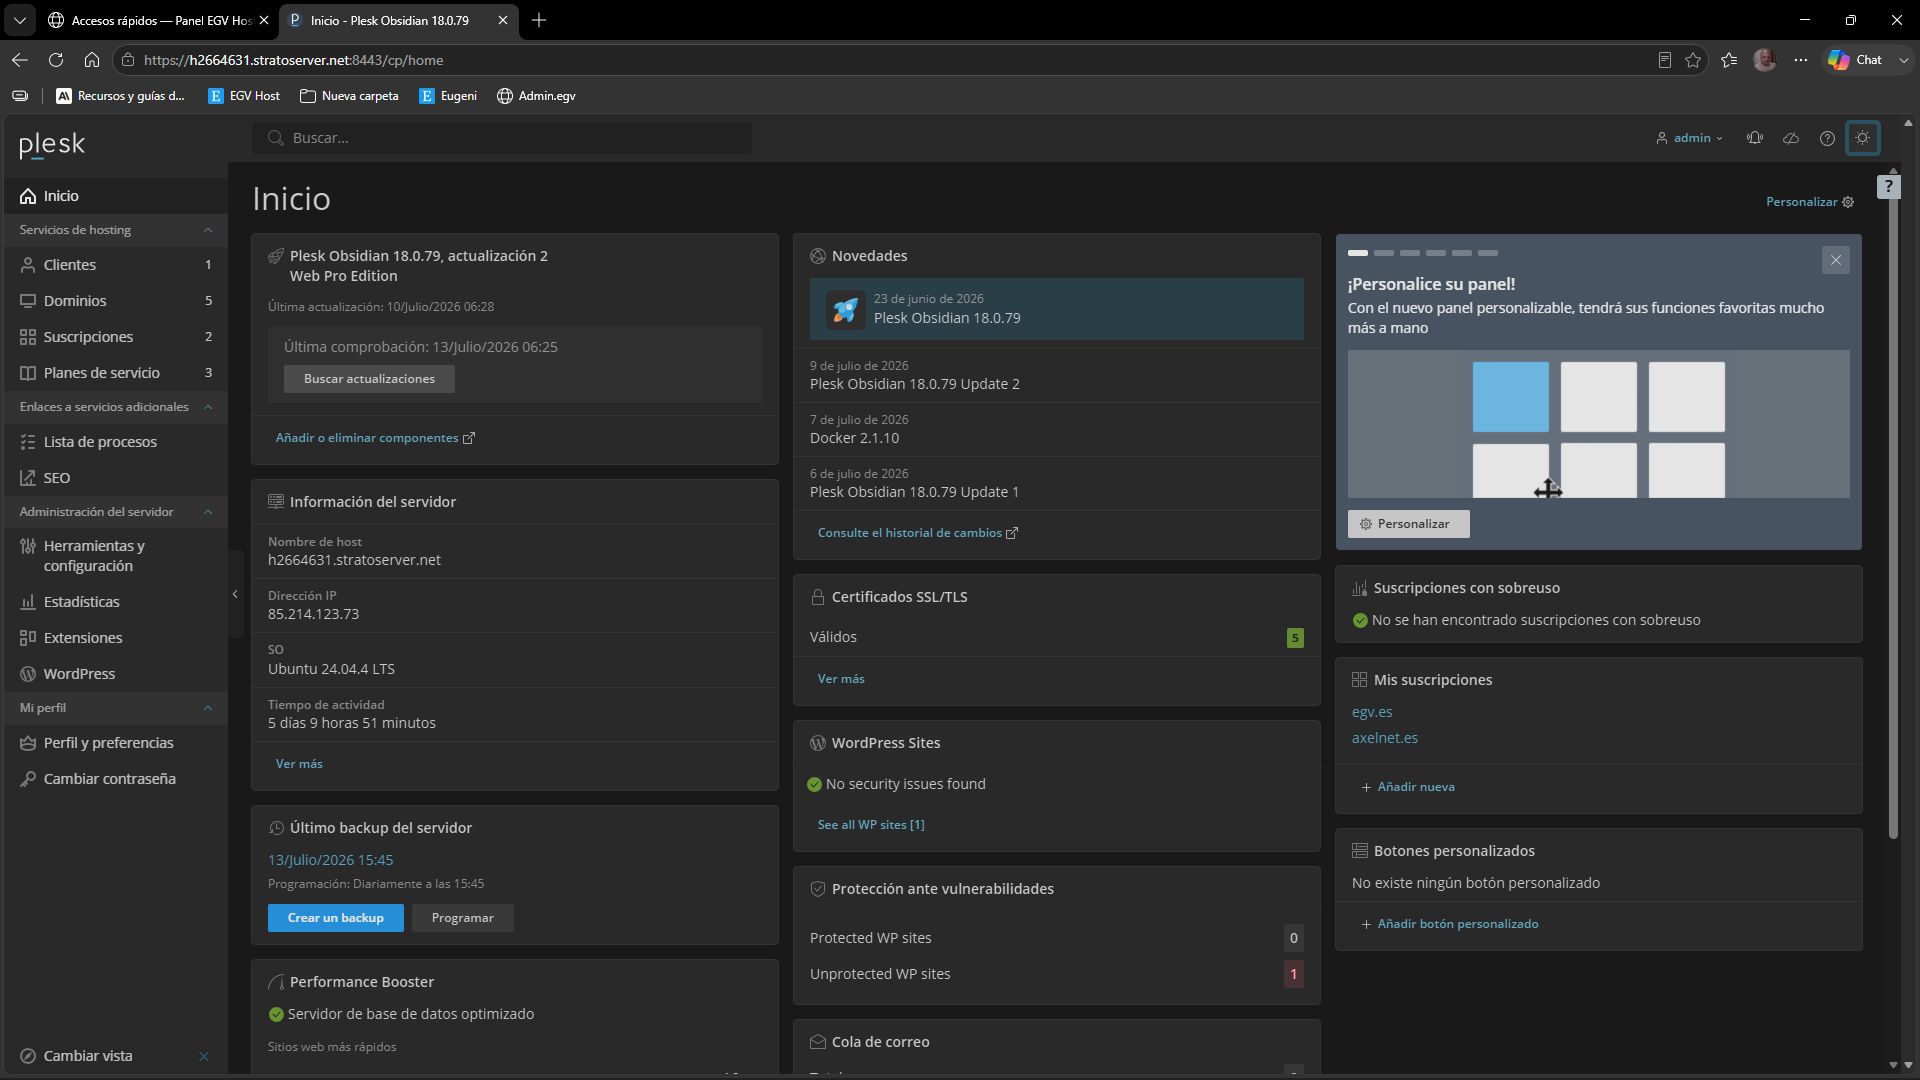Click the Extensiones icon in sidebar
The width and height of the screenshot is (1920, 1080).
click(x=28, y=638)
